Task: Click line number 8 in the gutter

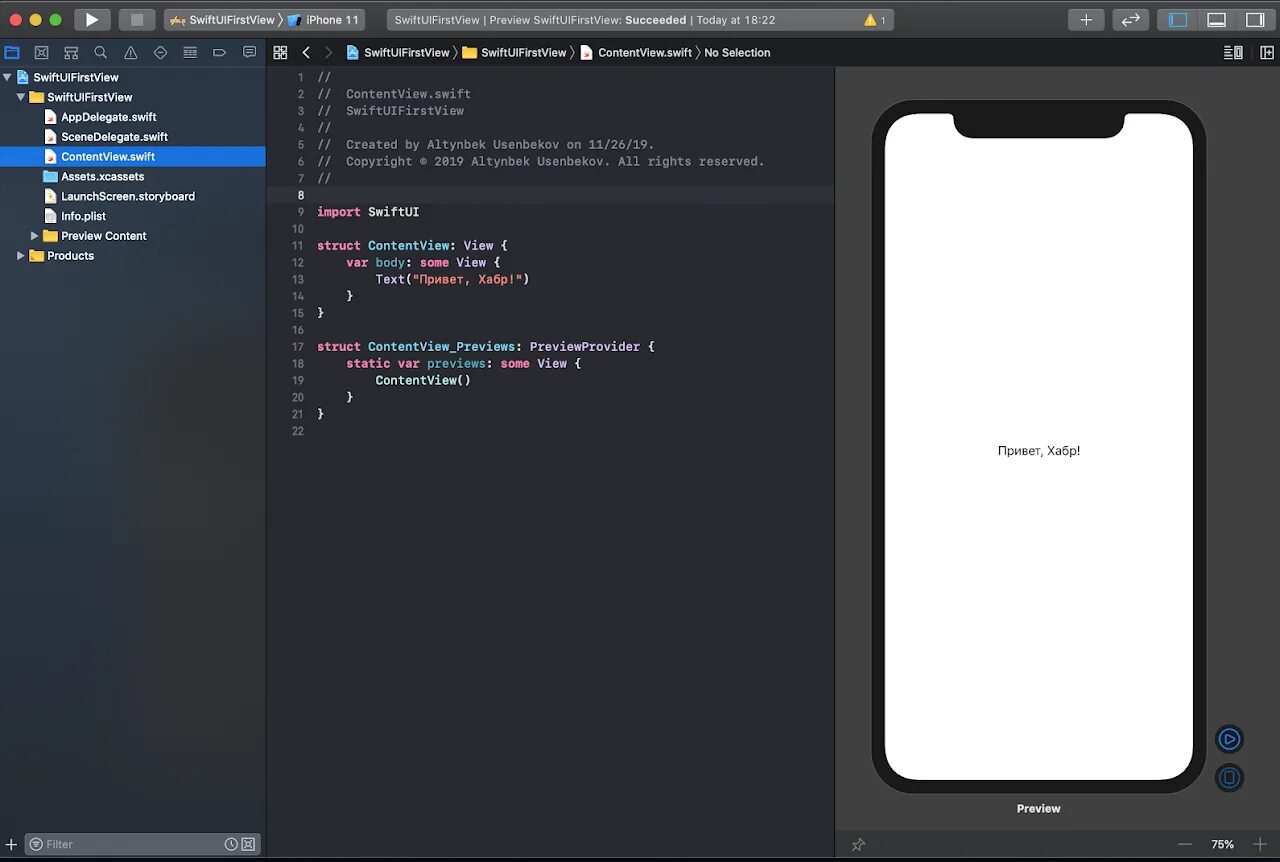Action: point(300,195)
